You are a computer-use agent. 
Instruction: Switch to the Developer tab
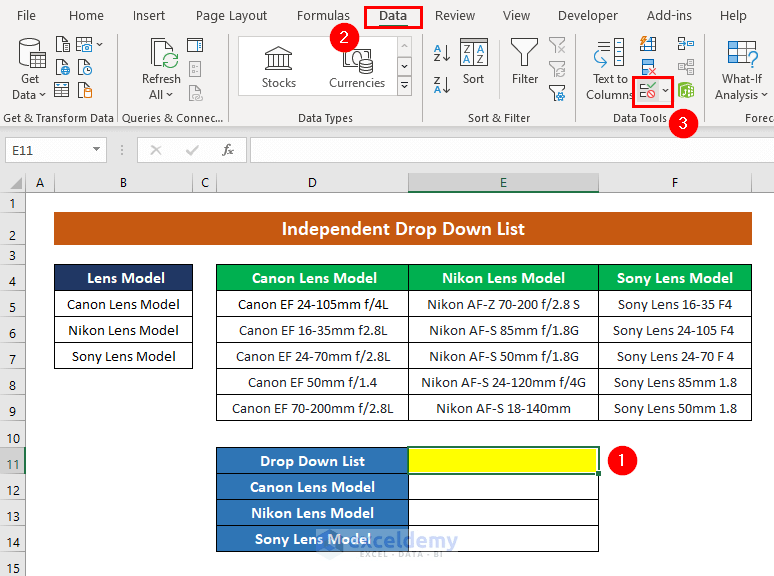[x=587, y=16]
